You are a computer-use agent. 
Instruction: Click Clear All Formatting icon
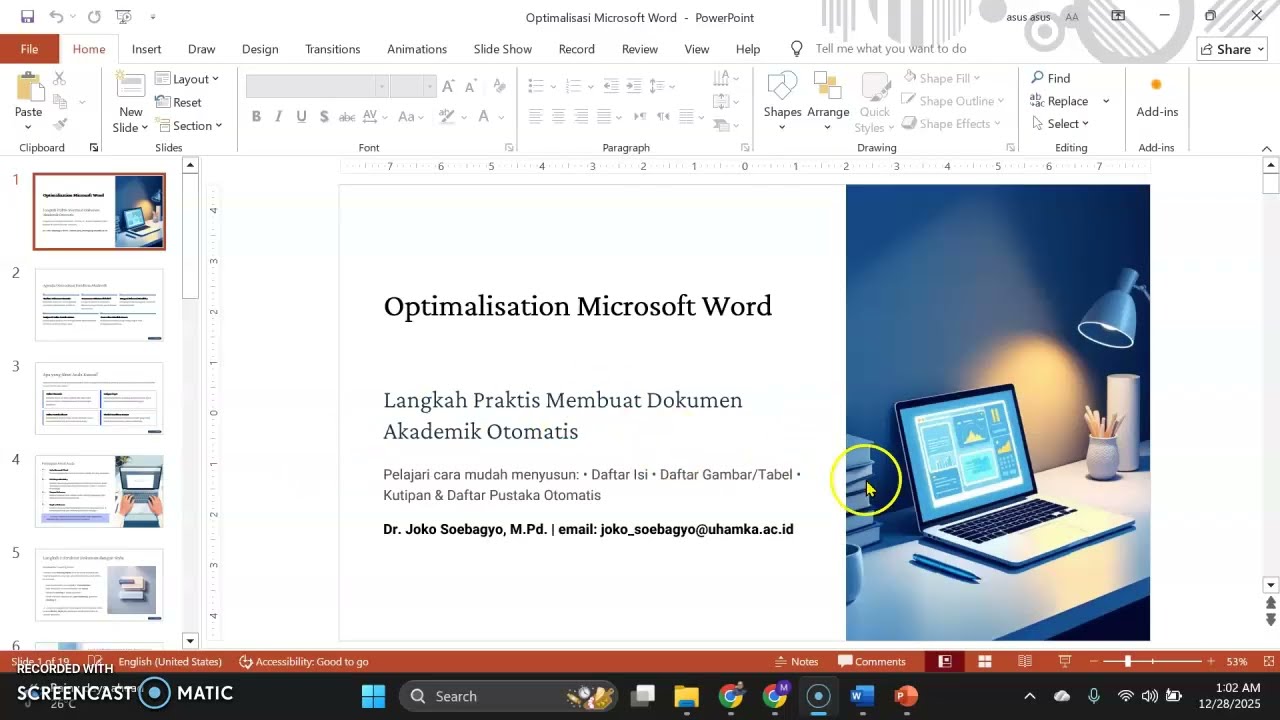(498, 87)
